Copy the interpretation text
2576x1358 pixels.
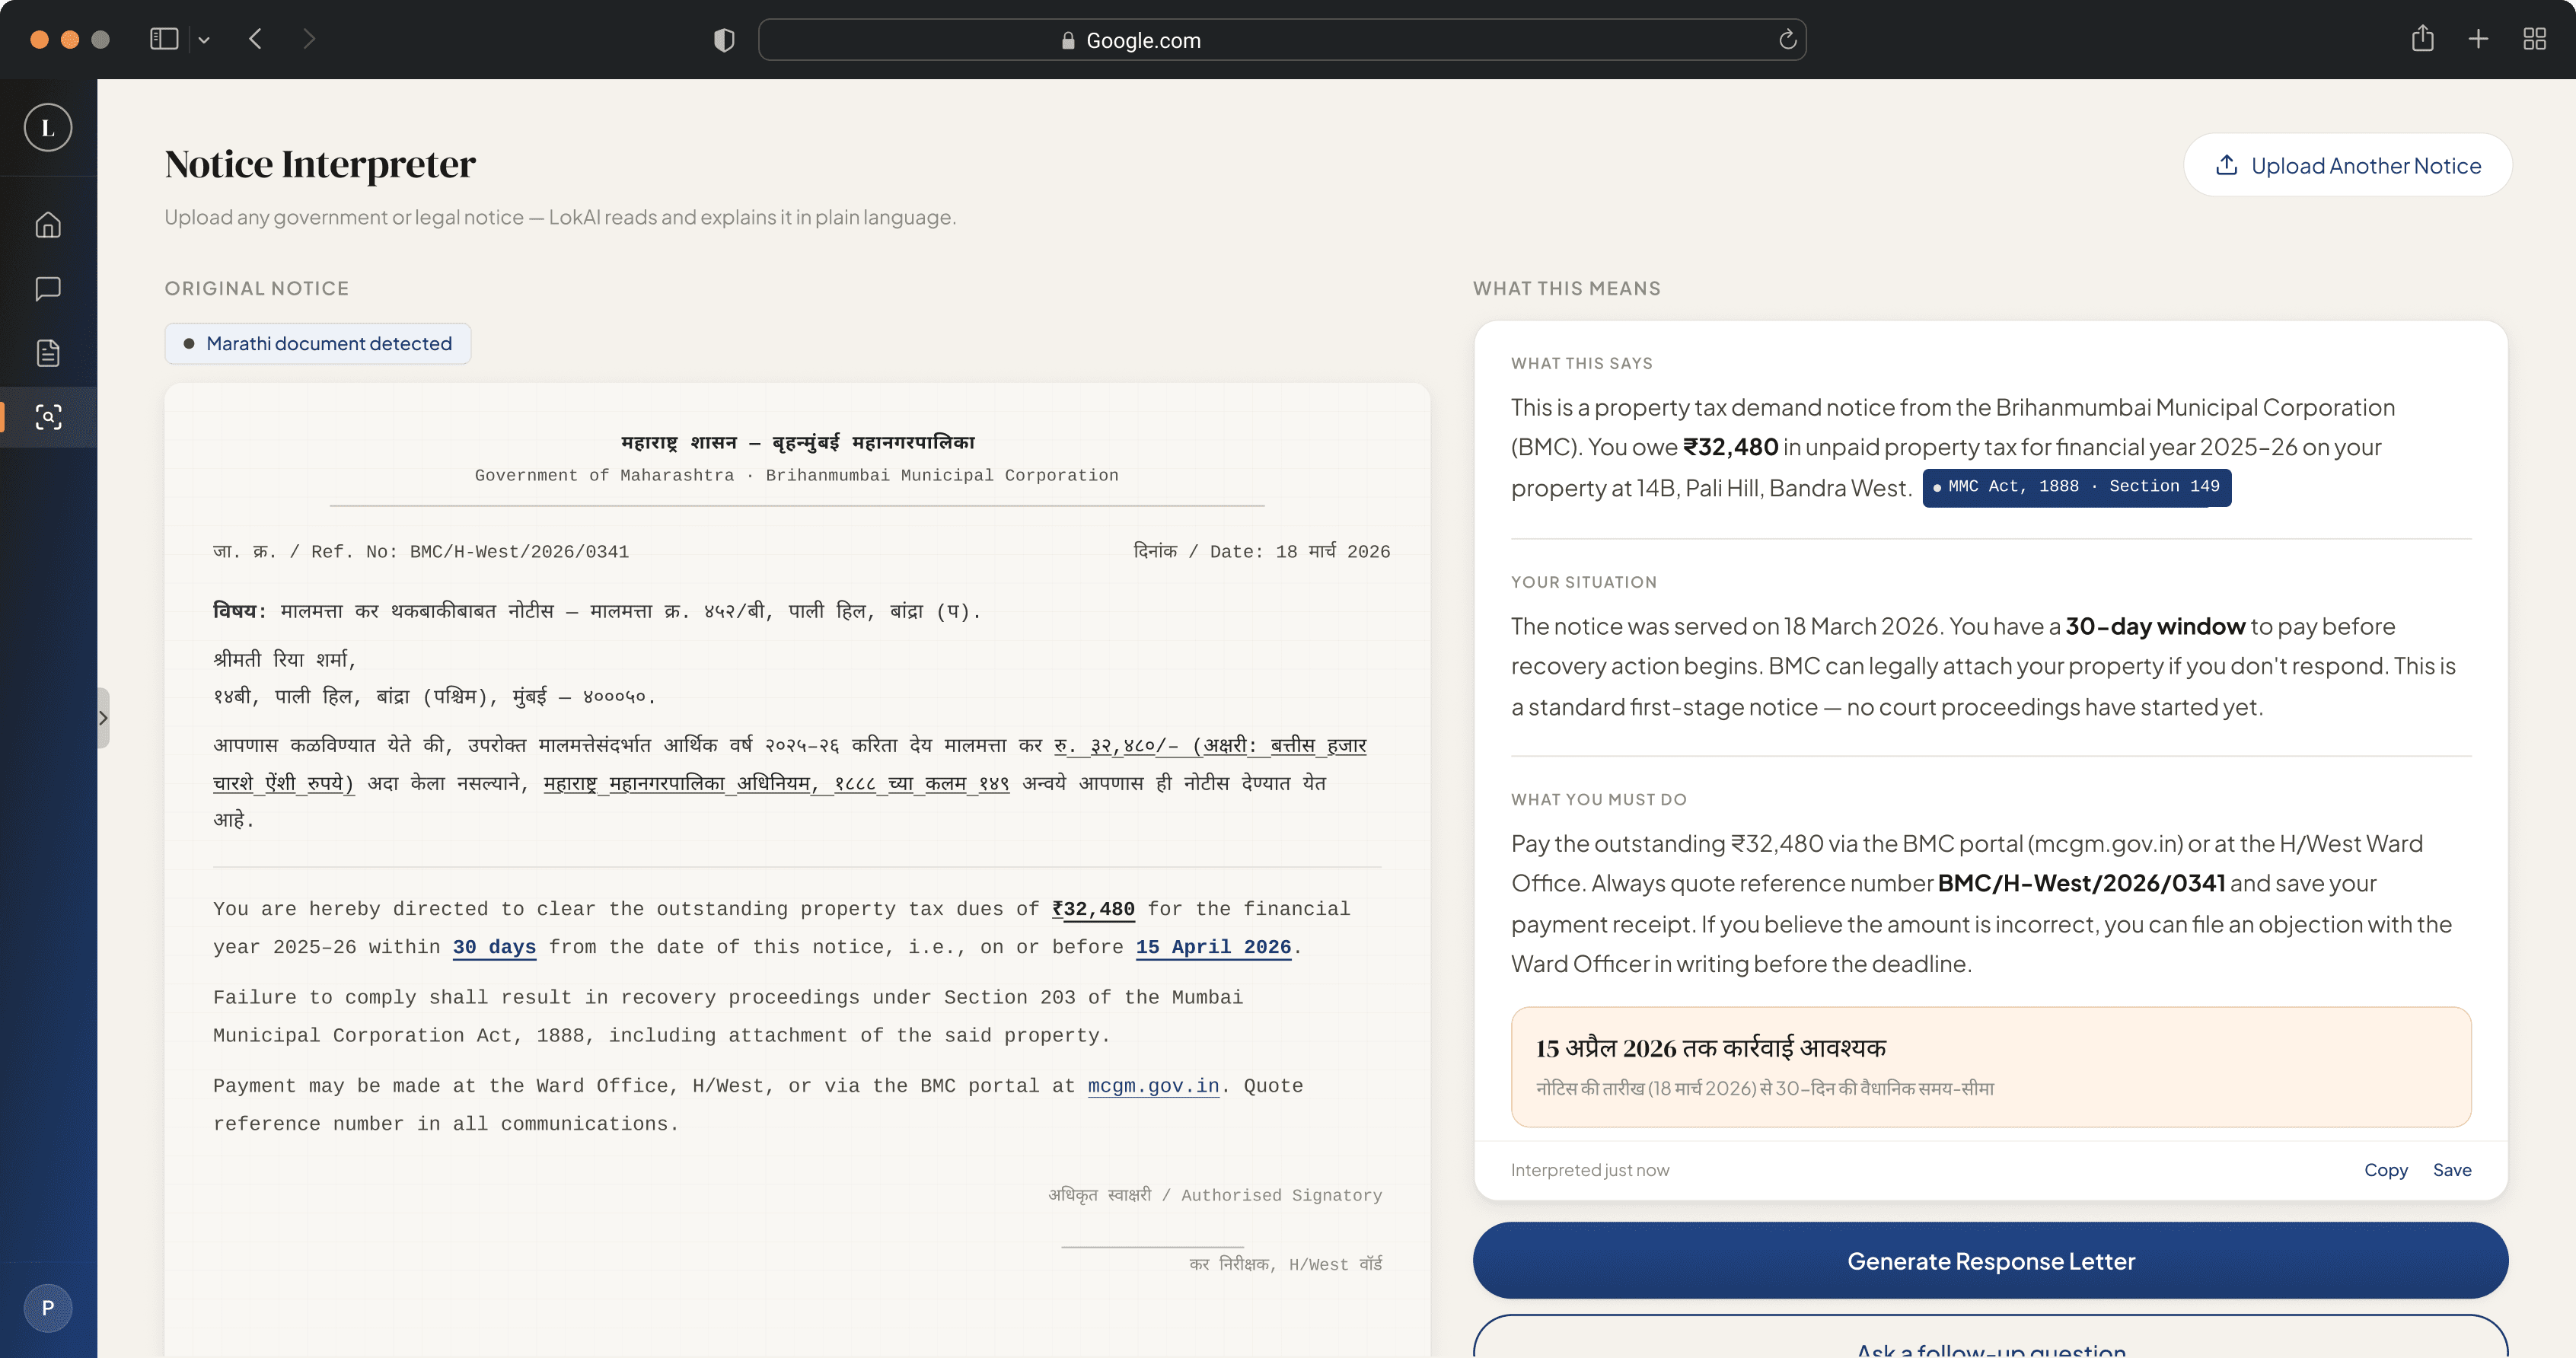coord(2385,1169)
